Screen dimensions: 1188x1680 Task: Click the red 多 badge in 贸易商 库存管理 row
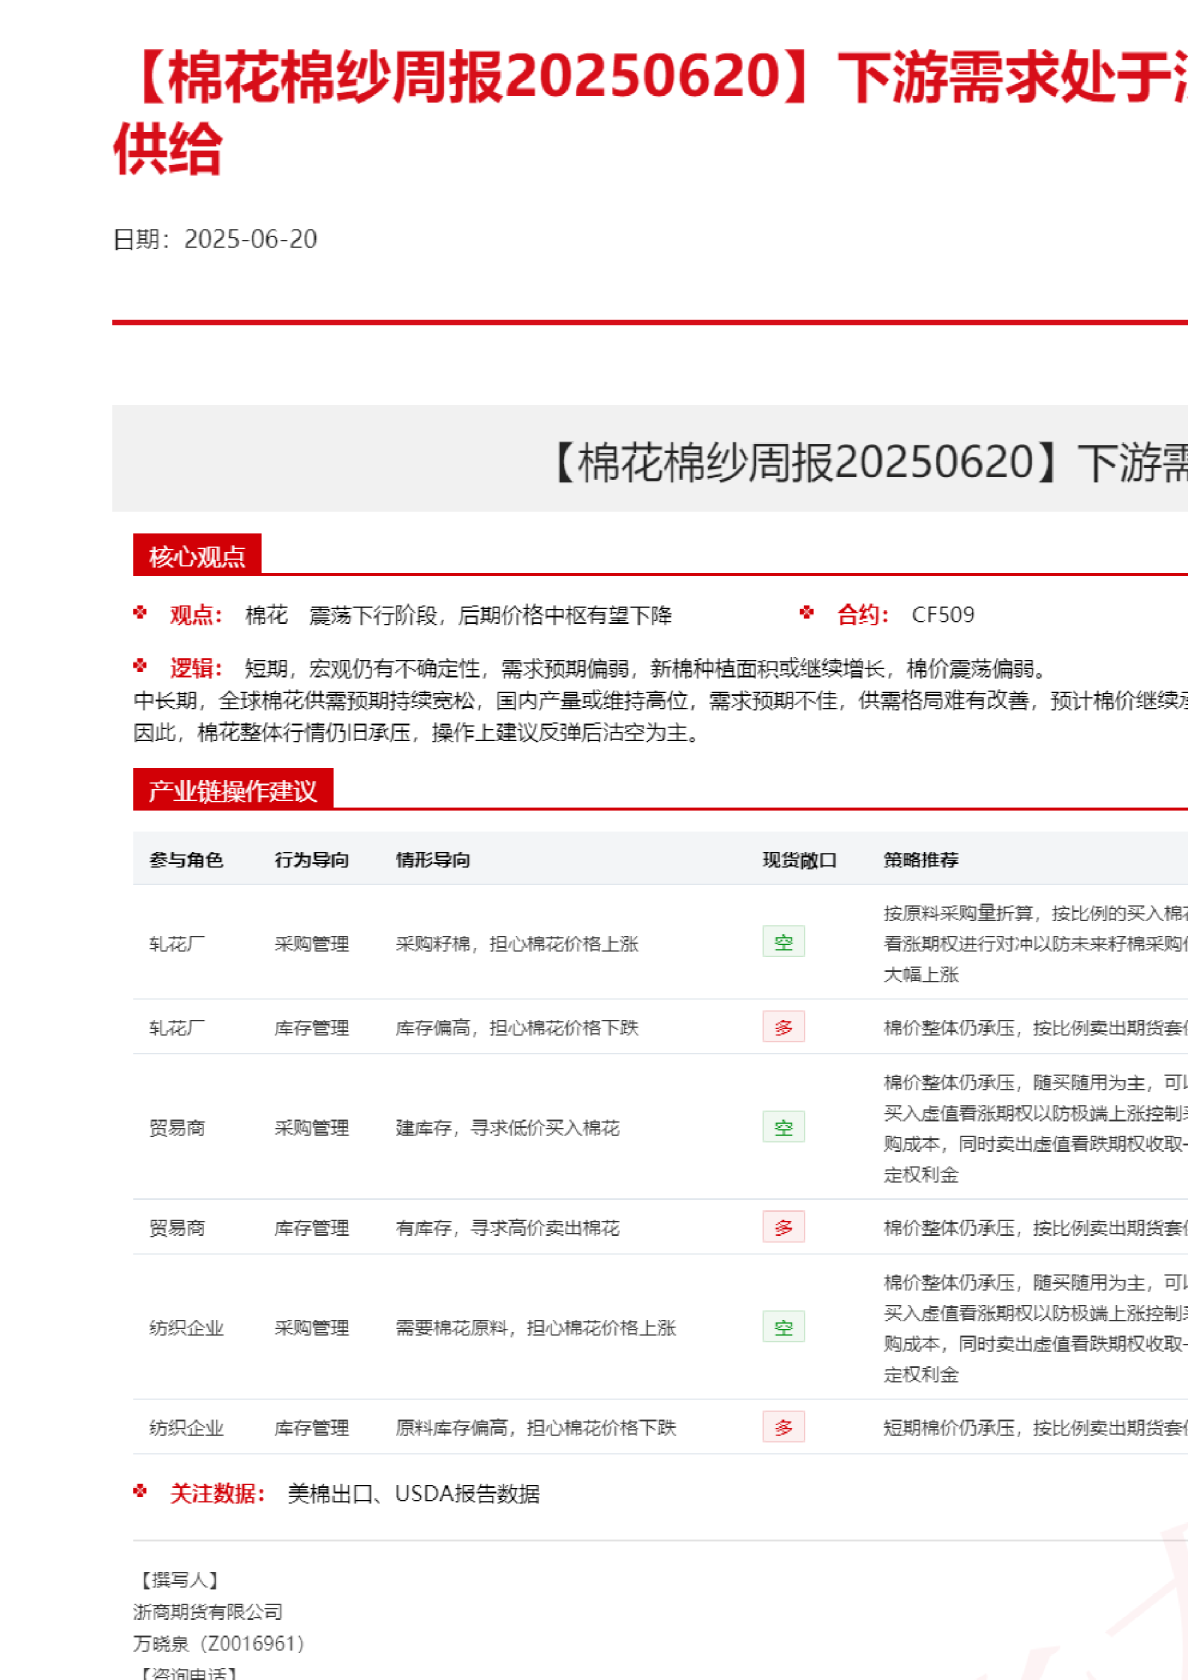coord(783,1227)
